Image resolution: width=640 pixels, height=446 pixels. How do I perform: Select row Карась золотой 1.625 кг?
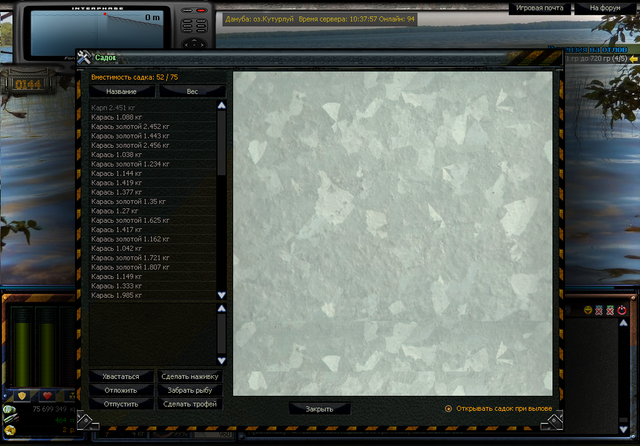[153, 220]
